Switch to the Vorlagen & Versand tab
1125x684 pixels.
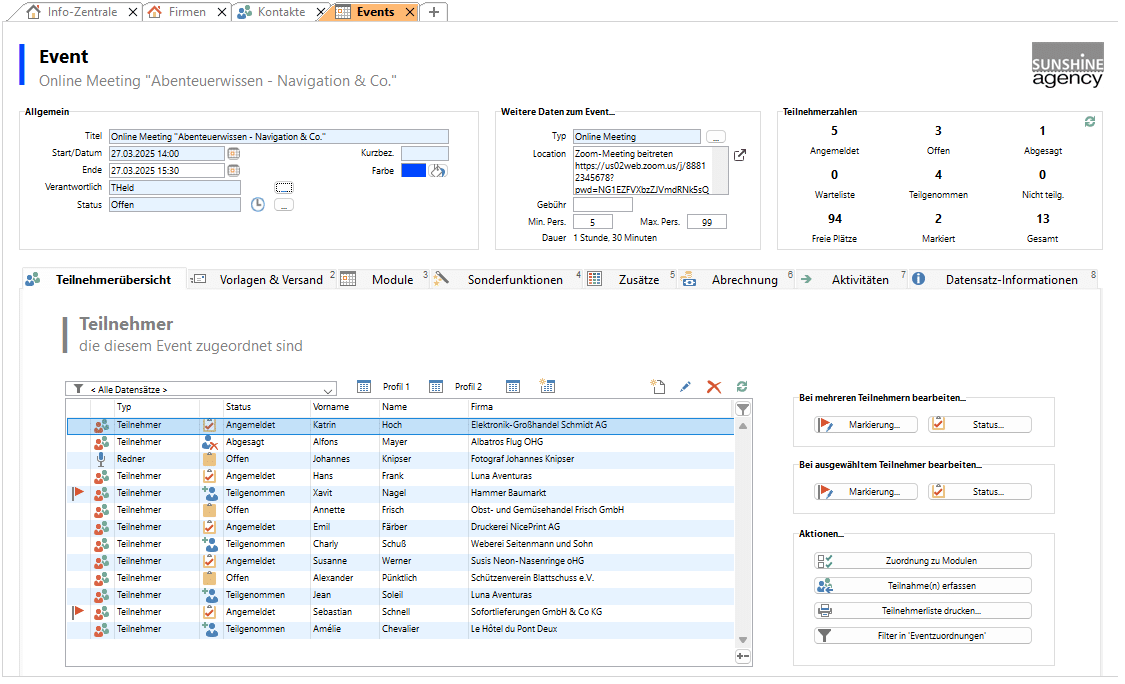tap(270, 280)
